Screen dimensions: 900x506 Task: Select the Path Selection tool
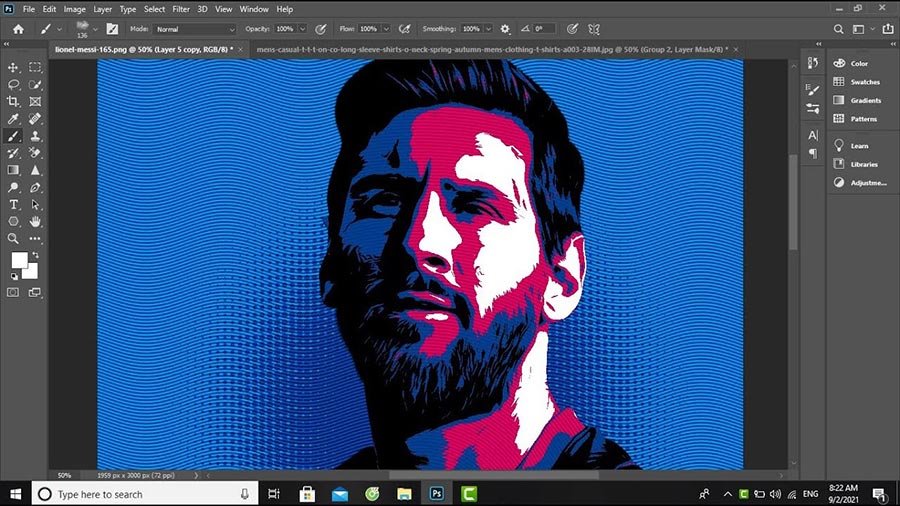coord(35,205)
